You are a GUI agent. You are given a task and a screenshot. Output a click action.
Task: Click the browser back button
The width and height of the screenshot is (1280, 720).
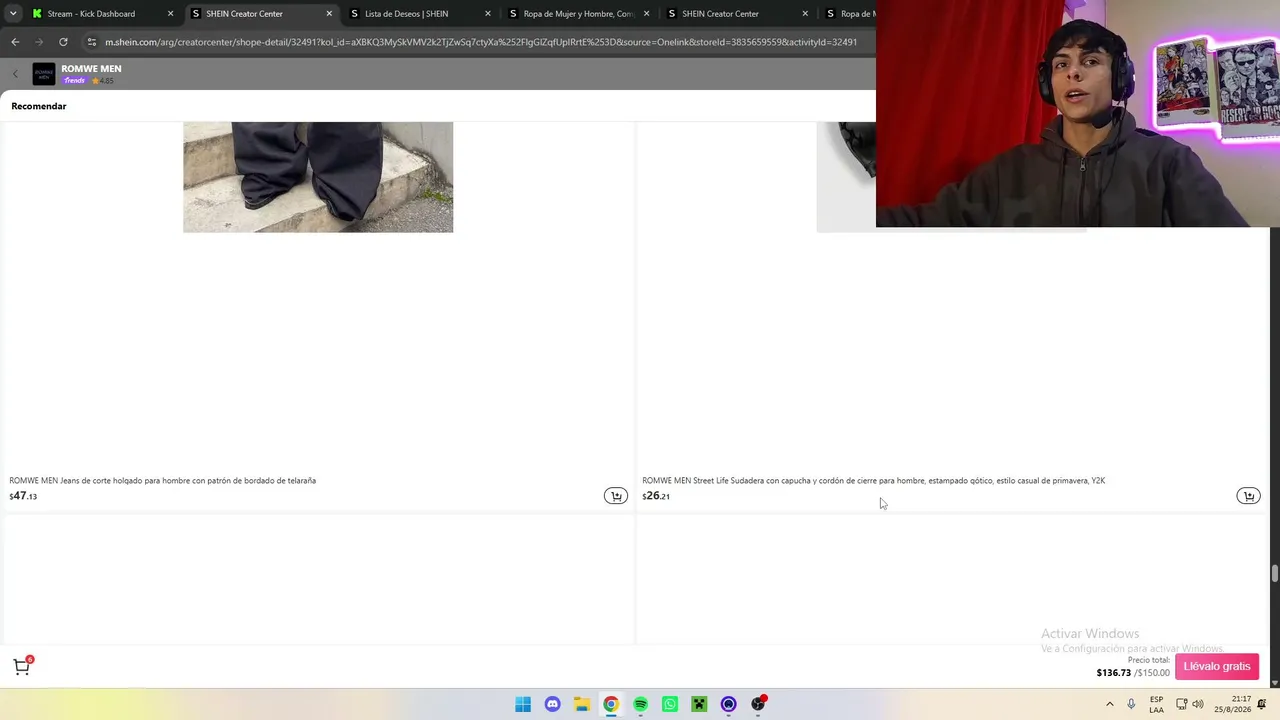click(15, 42)
